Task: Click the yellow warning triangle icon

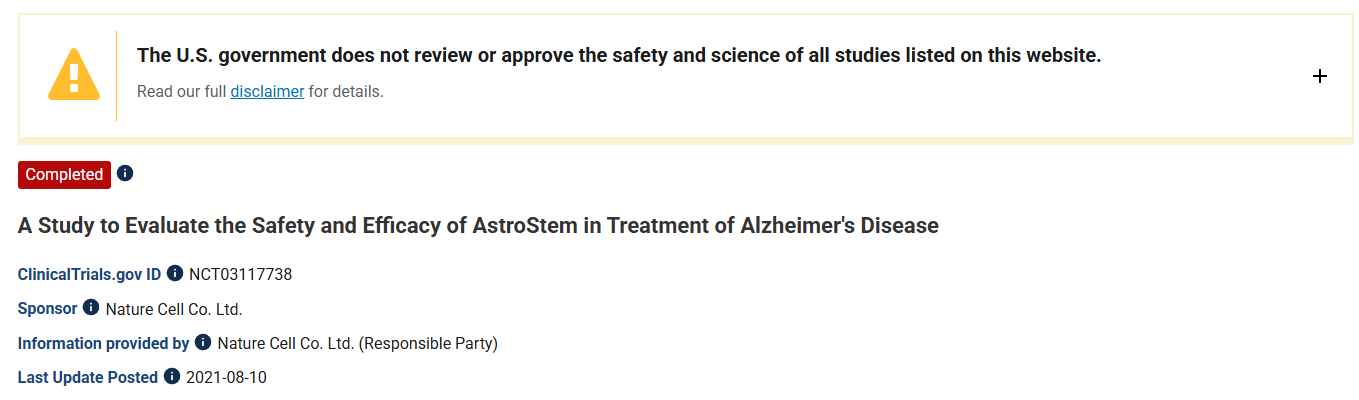Action: (x=74, y=75)
